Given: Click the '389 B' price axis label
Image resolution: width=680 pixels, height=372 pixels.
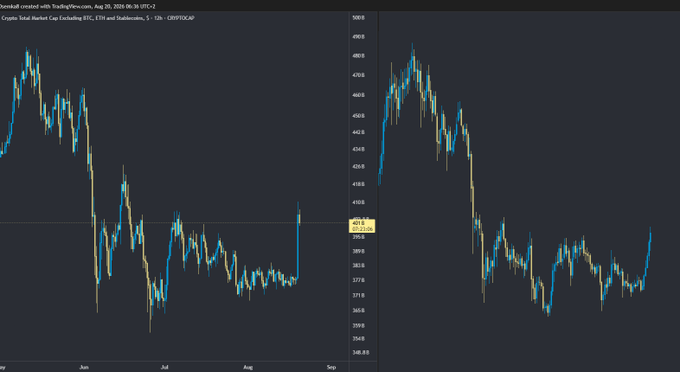Looking at the screenshot, I should 358,251.
